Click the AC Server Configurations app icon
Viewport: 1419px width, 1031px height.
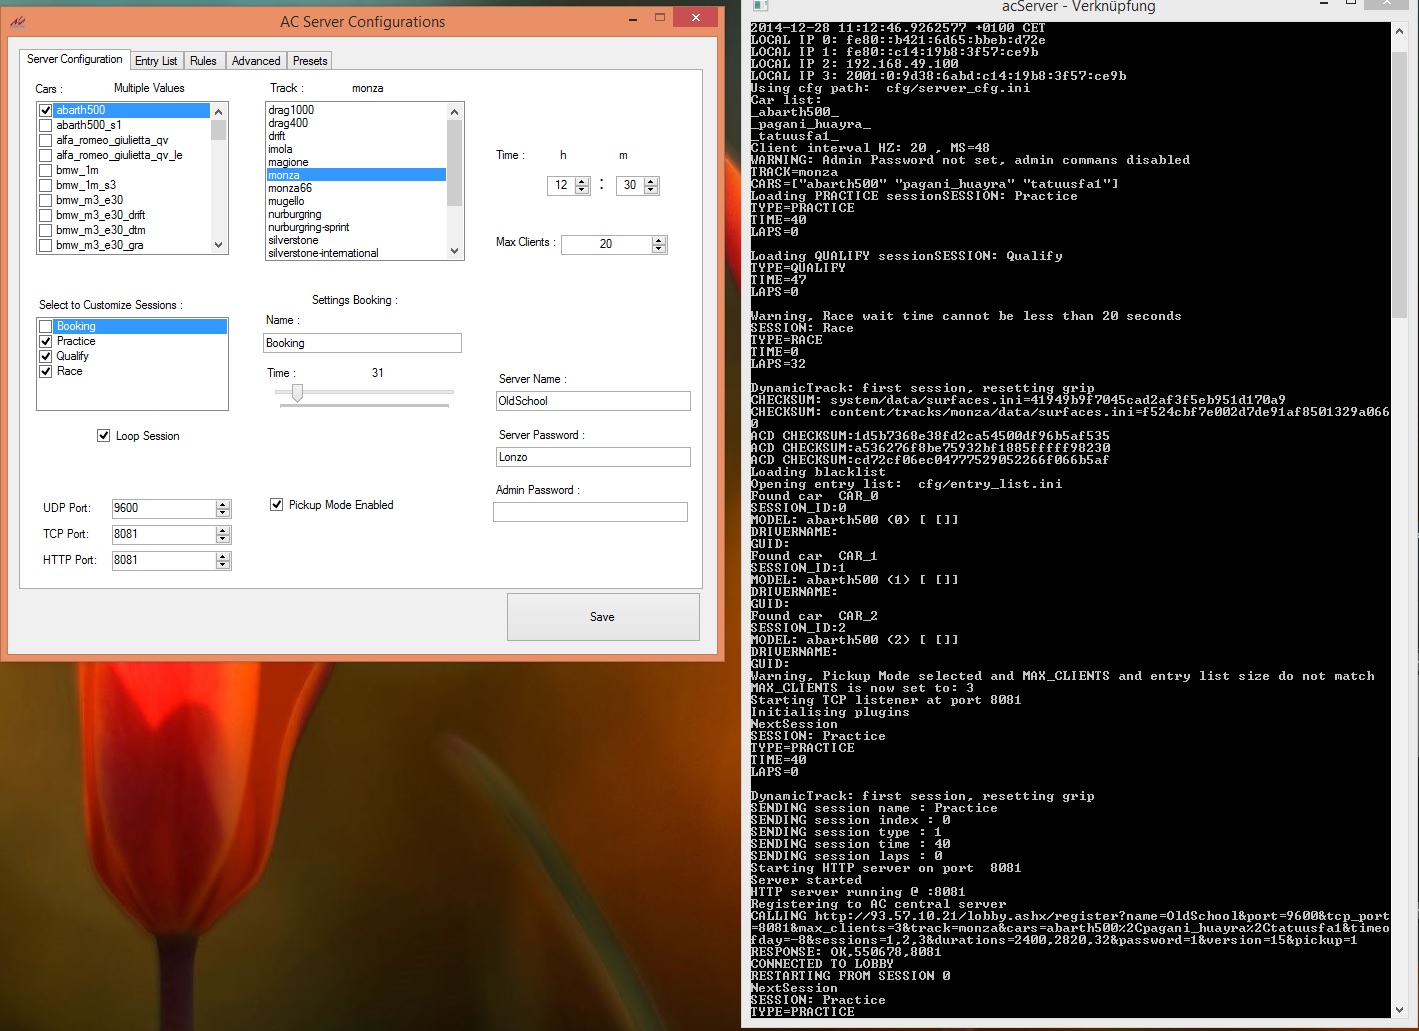[x=17, y=21]
